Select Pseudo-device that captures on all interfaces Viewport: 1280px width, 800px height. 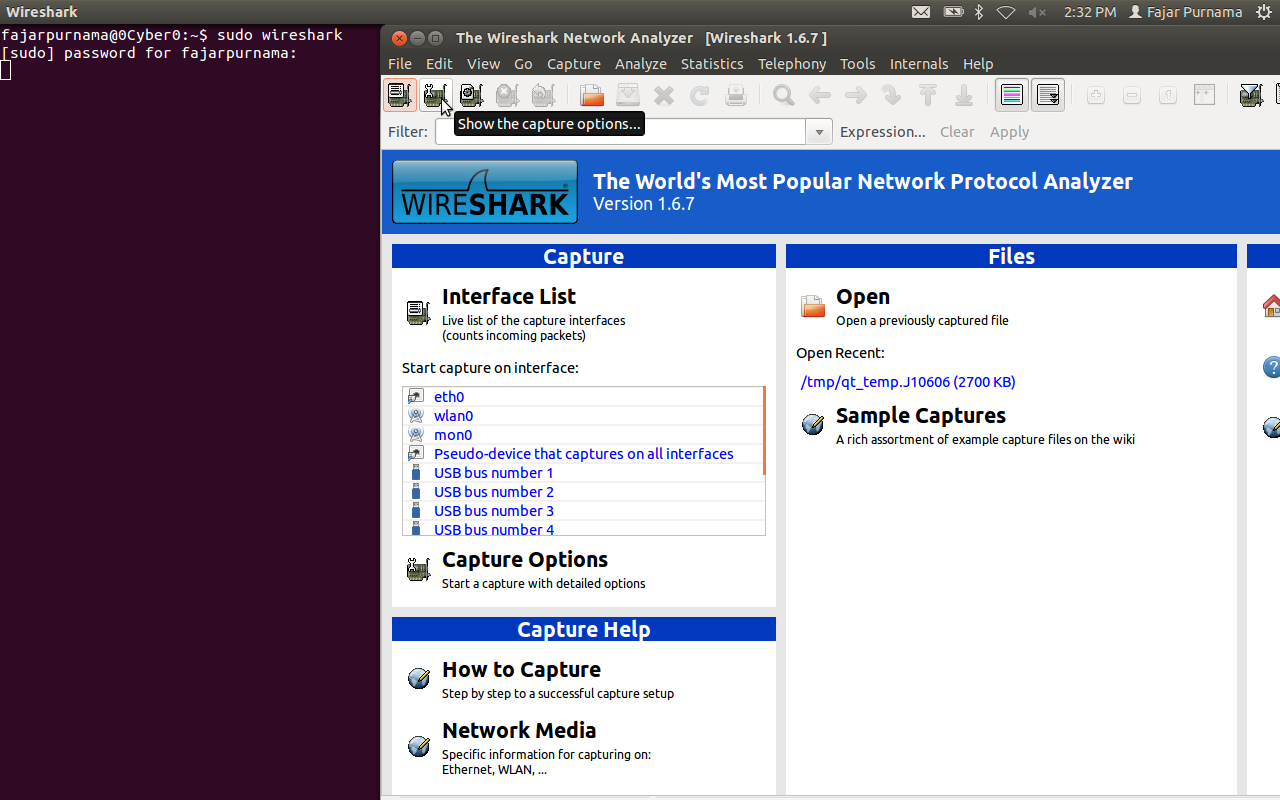pos(584,454)
